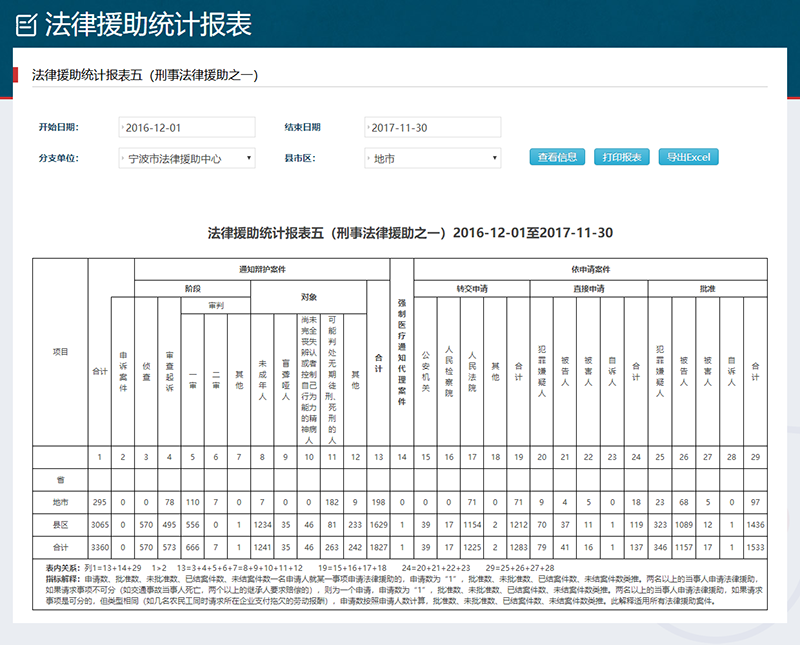Screen dimensions: 800x645
Task: Click value 1629 in 县区 row
Action: coord(379,525)
